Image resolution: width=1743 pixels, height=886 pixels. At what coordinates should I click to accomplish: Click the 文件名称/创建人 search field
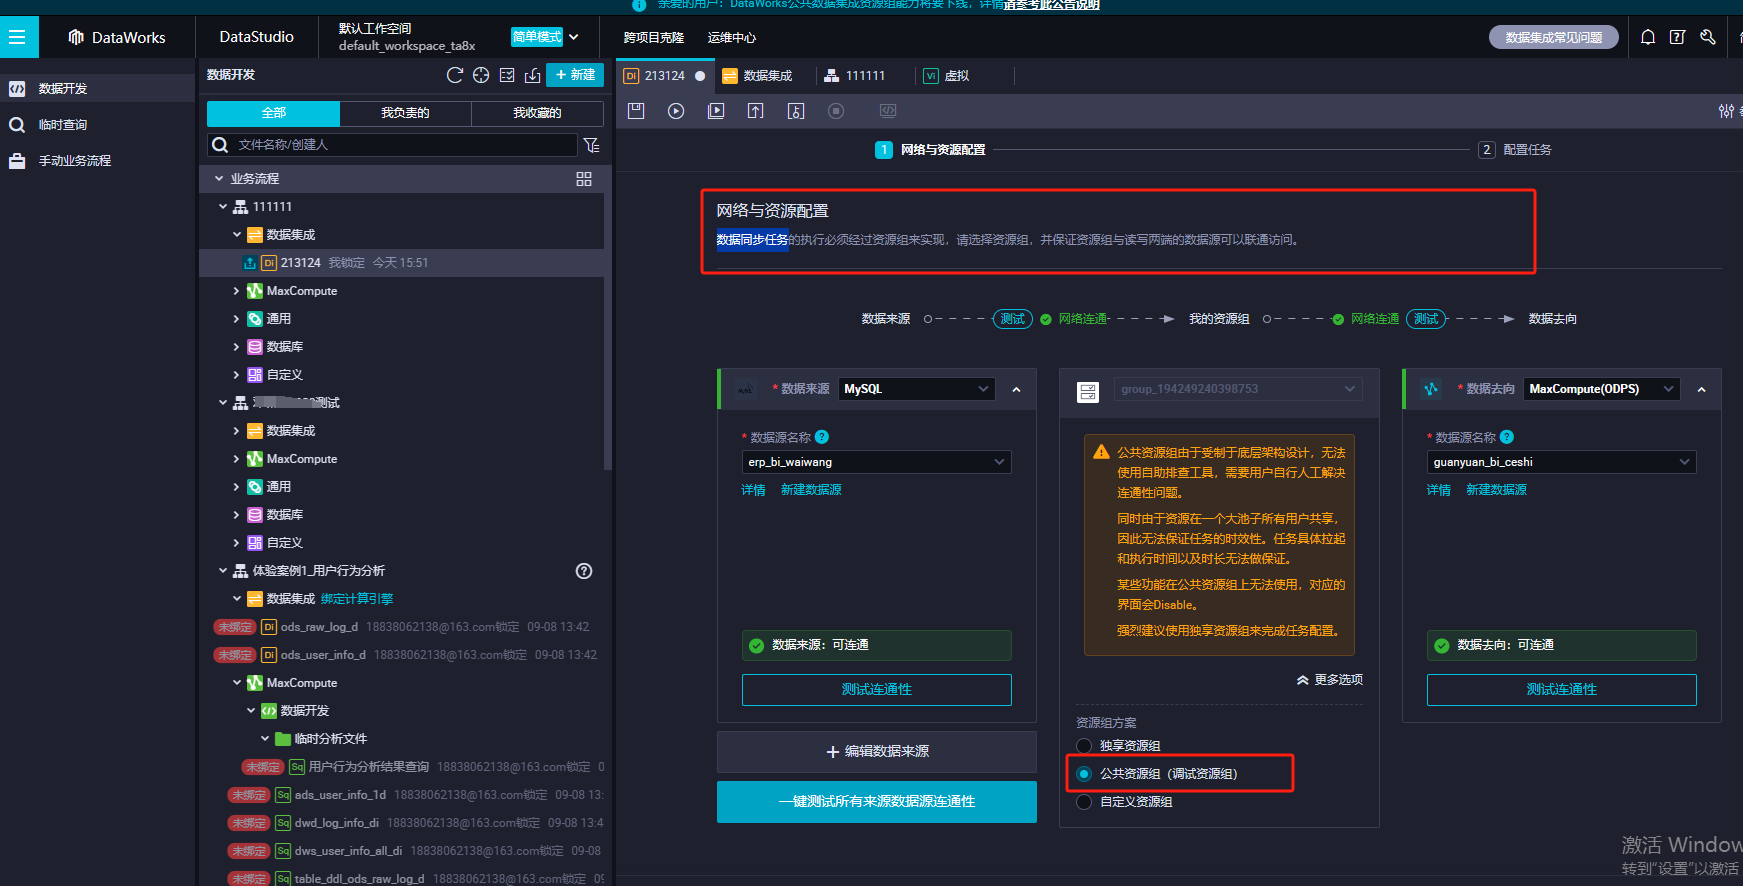pyautogui.click(x=392, y=145)
